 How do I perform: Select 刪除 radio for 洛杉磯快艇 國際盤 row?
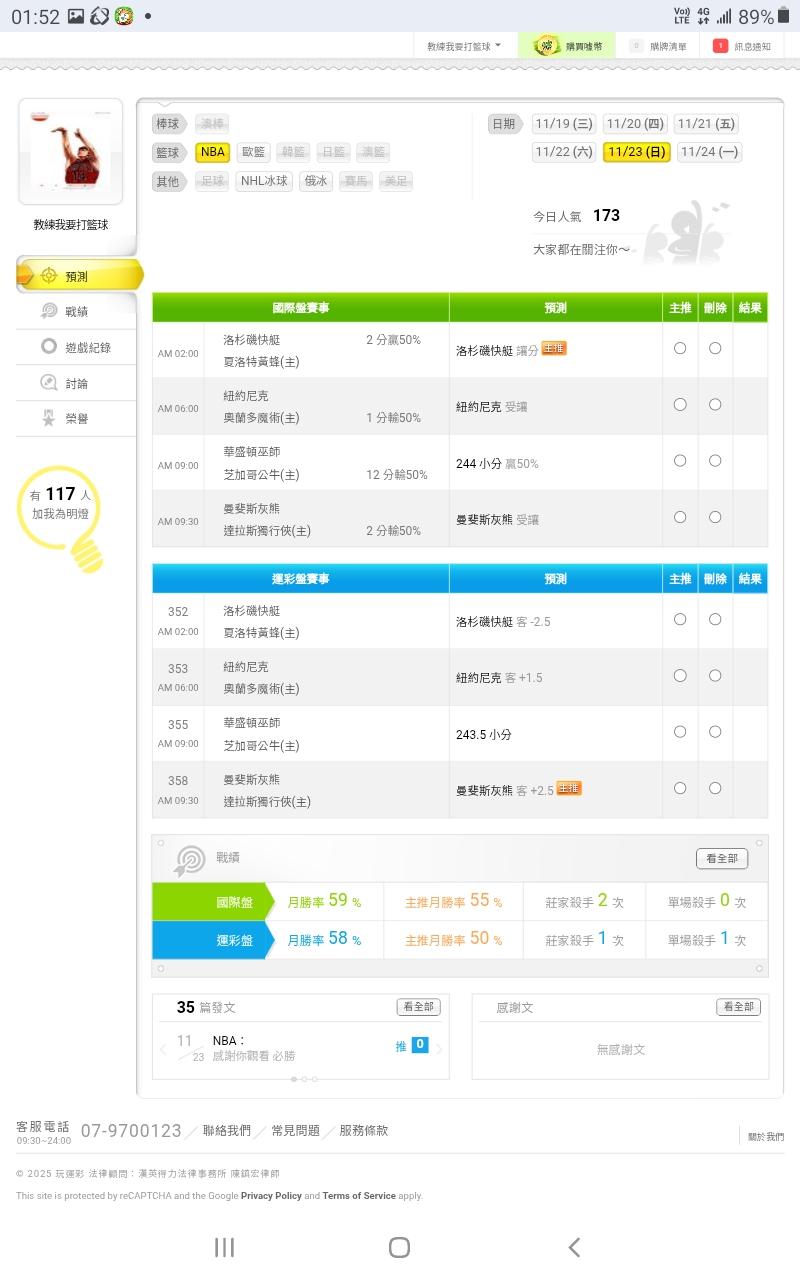click(x=715, y=348)
